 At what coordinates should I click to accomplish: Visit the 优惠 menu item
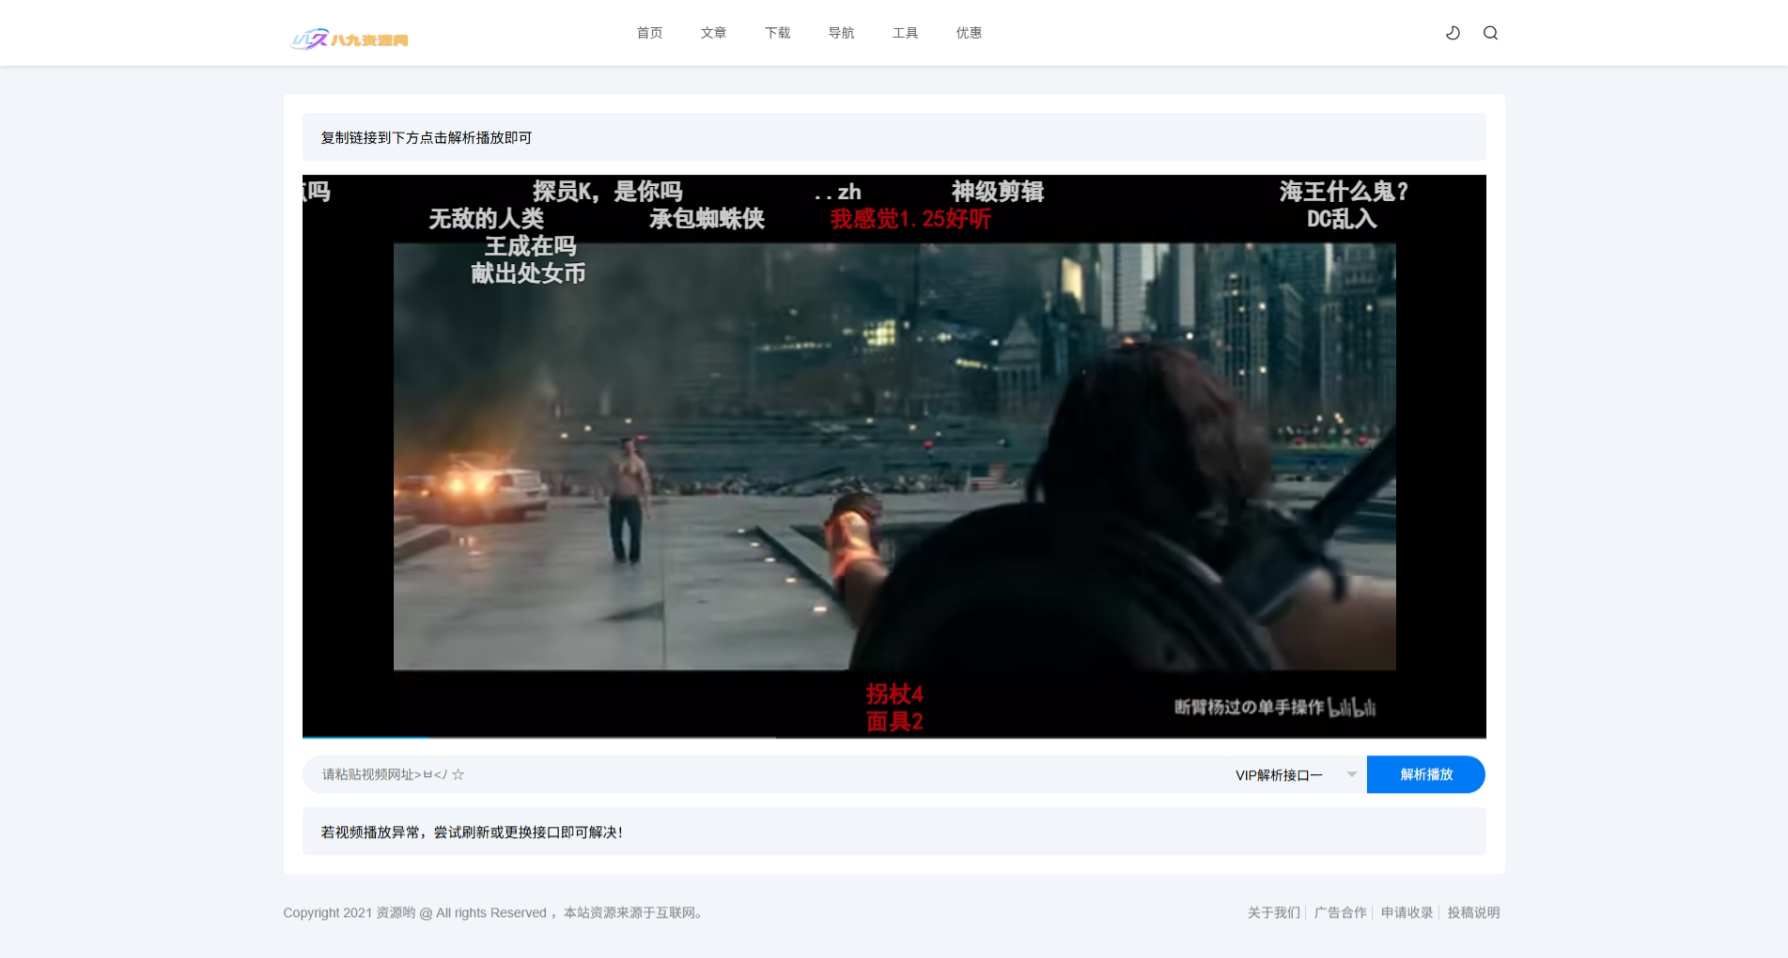point(968,33)
